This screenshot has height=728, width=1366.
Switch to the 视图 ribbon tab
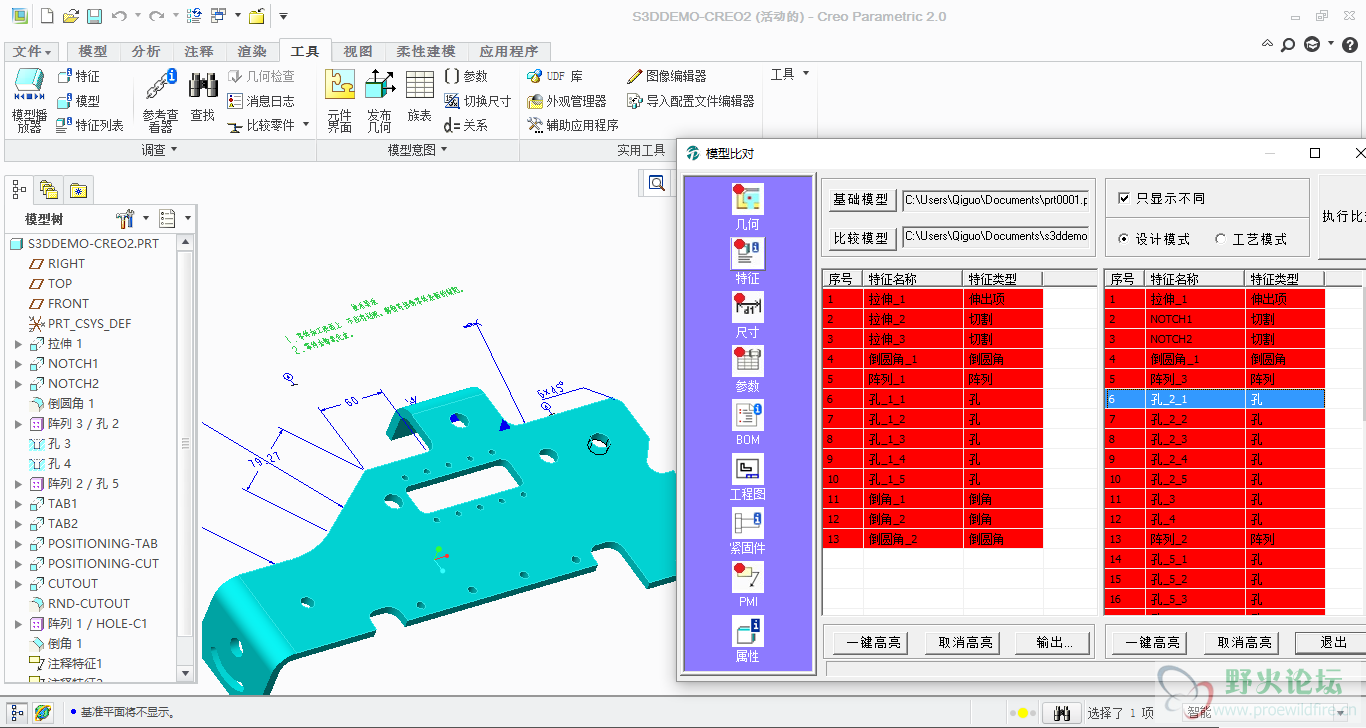pos(358,51)
